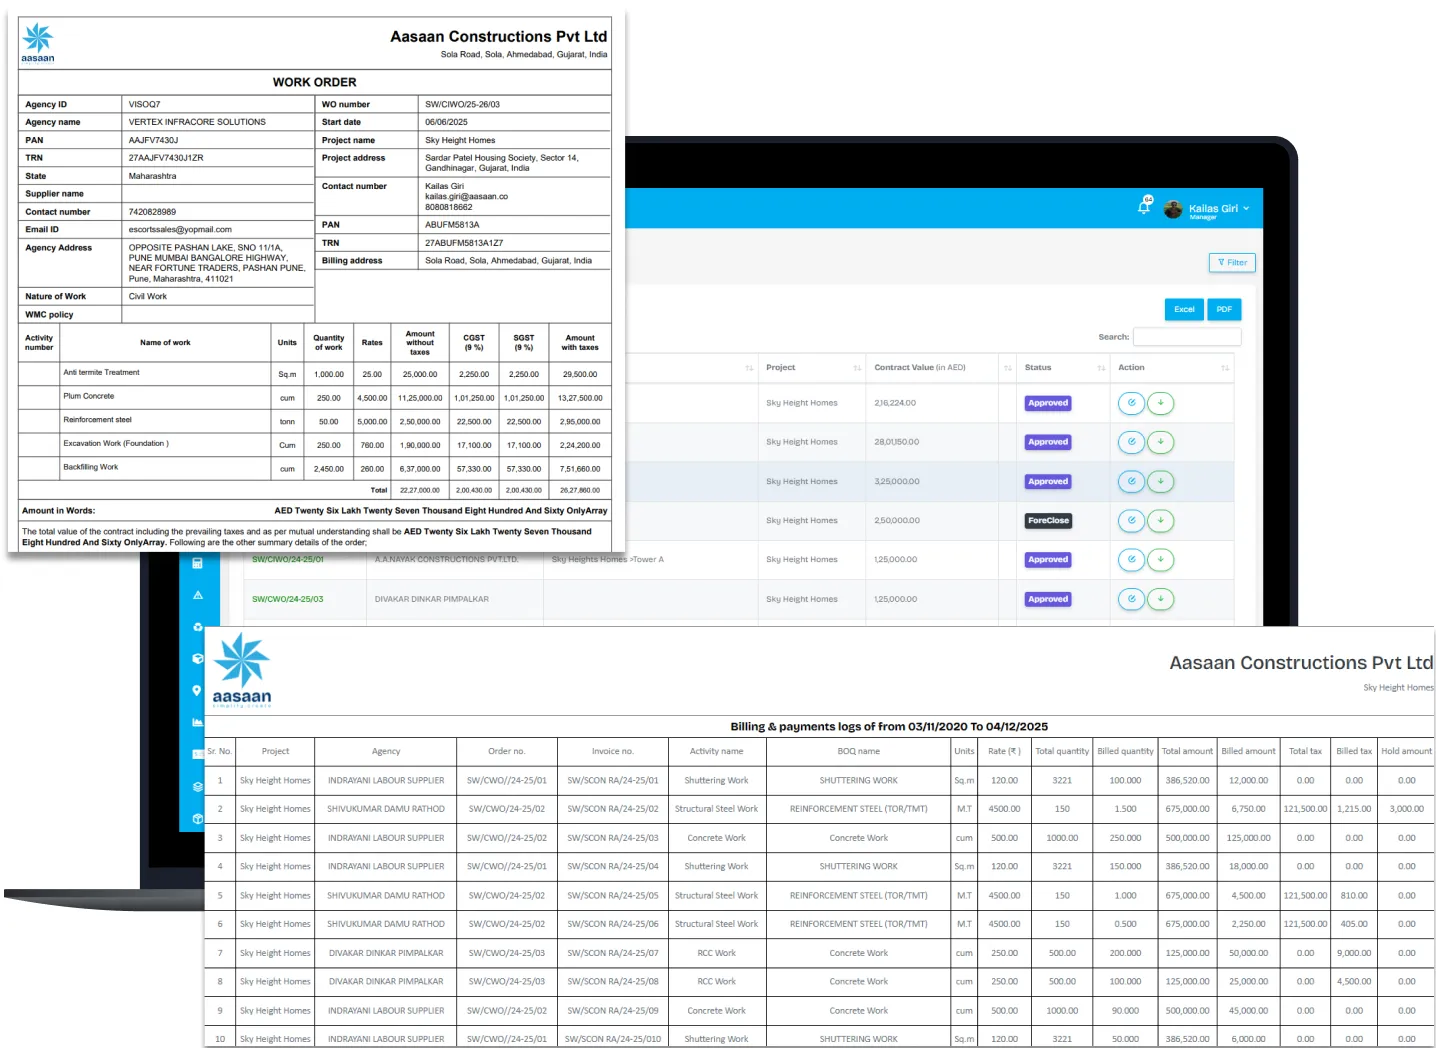Viewport: 1436px width, 1048px height.
Task: Click edit icon for the ForeClose row
Action: pos(1131,520)
